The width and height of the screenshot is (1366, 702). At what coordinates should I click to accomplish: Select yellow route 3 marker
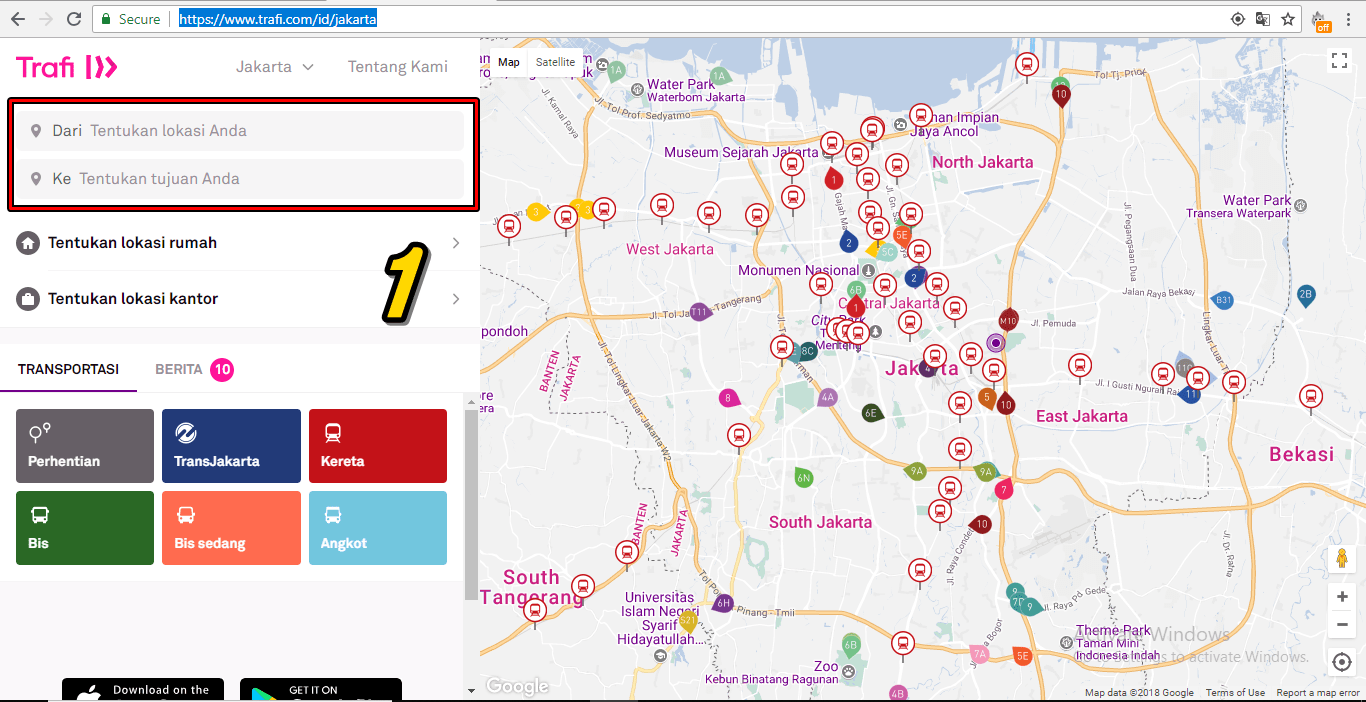536,212
